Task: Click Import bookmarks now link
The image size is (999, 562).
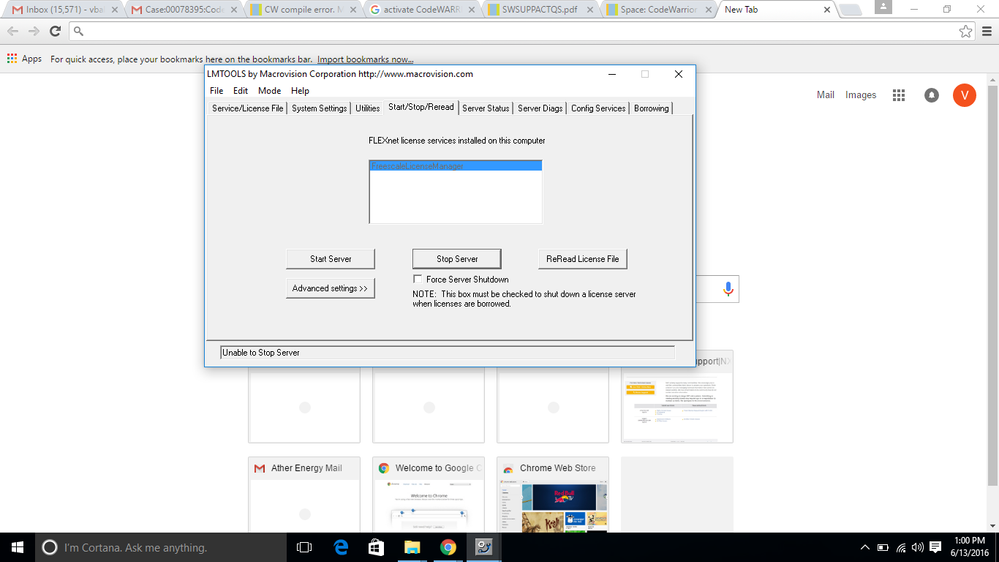Action: tap(365, 59)
